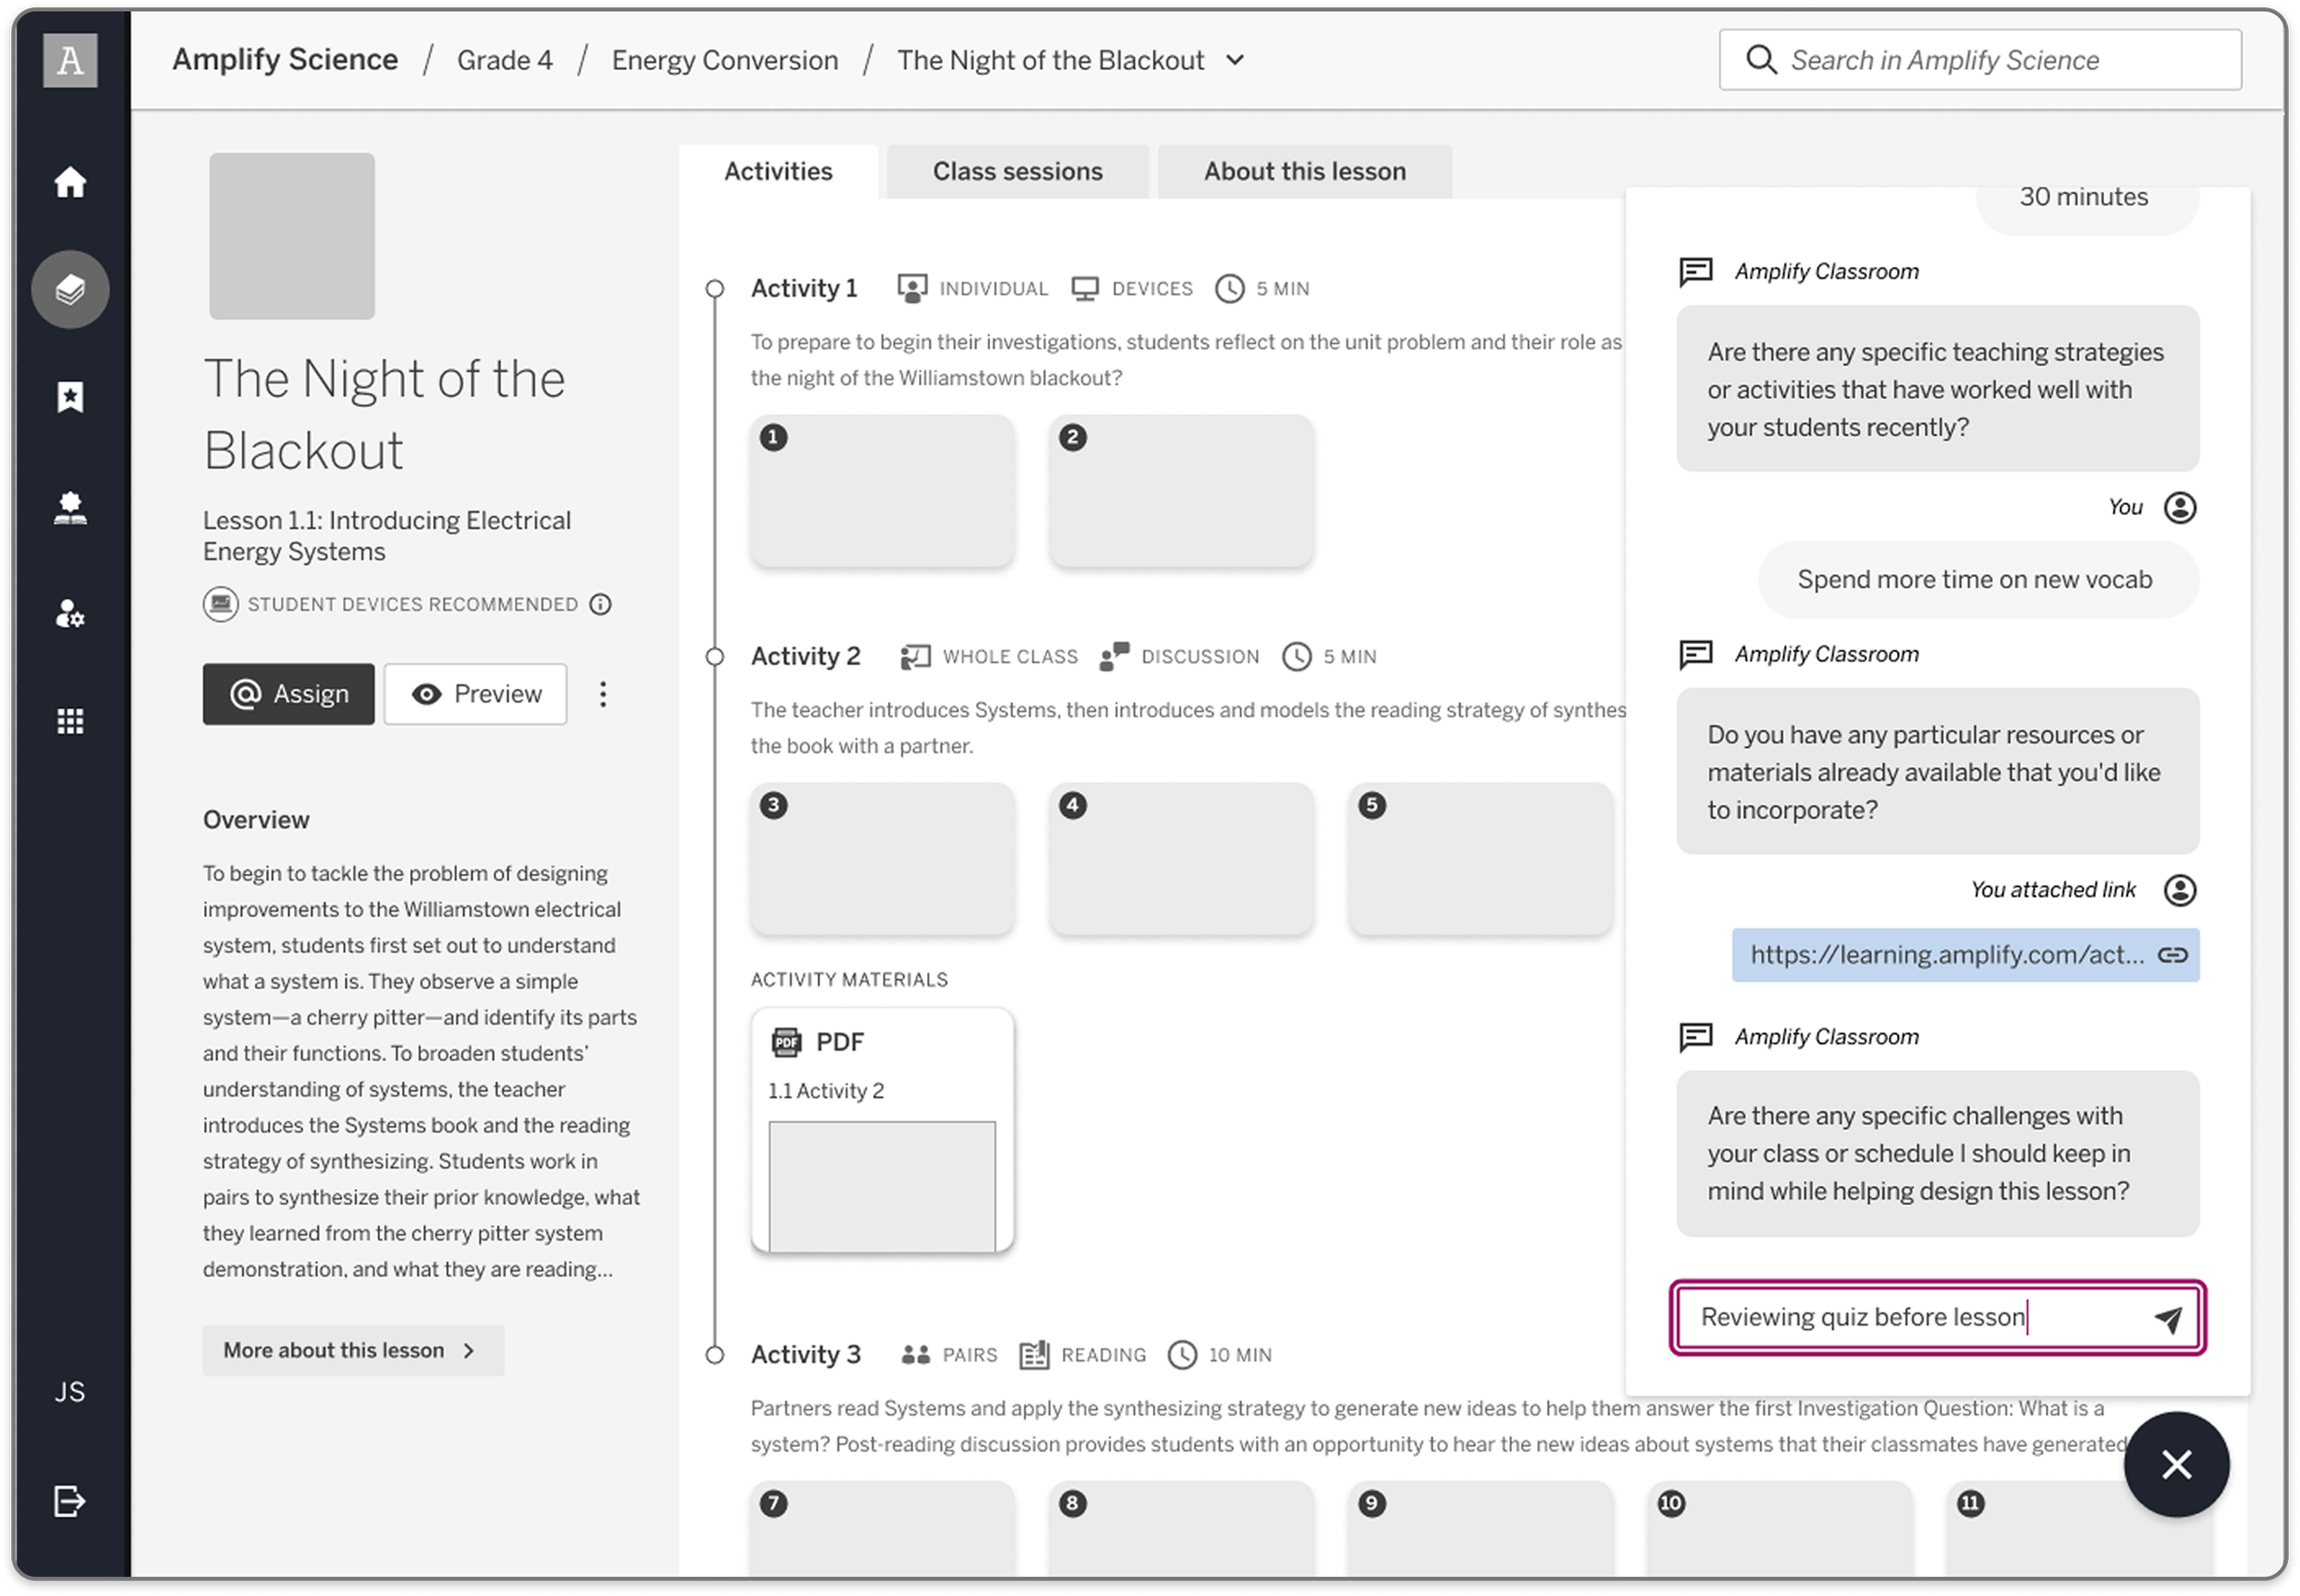The height and width of the screenshot is (1596, 2300).
Task: Click the student devices laptop icon
Action: tap(221, 604)
